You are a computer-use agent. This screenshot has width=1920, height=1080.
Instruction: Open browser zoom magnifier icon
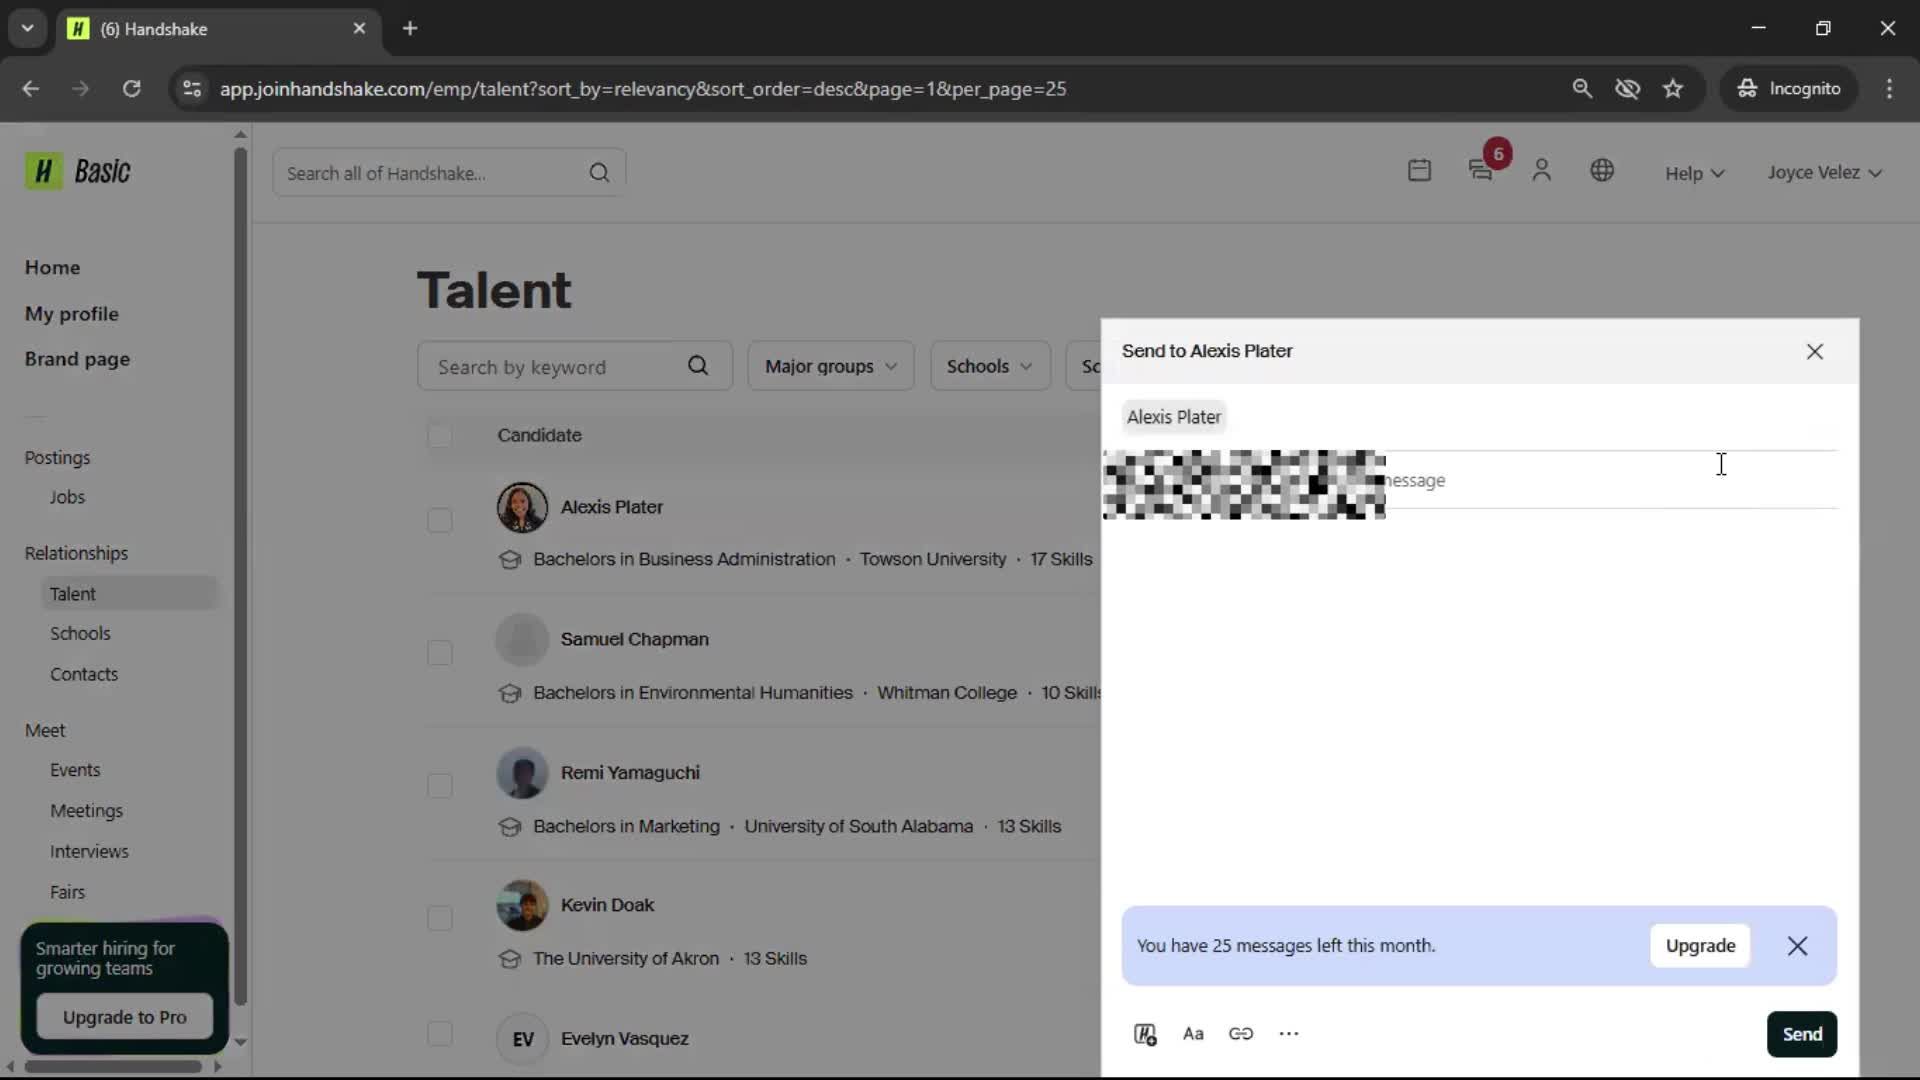pos(1582,88)
